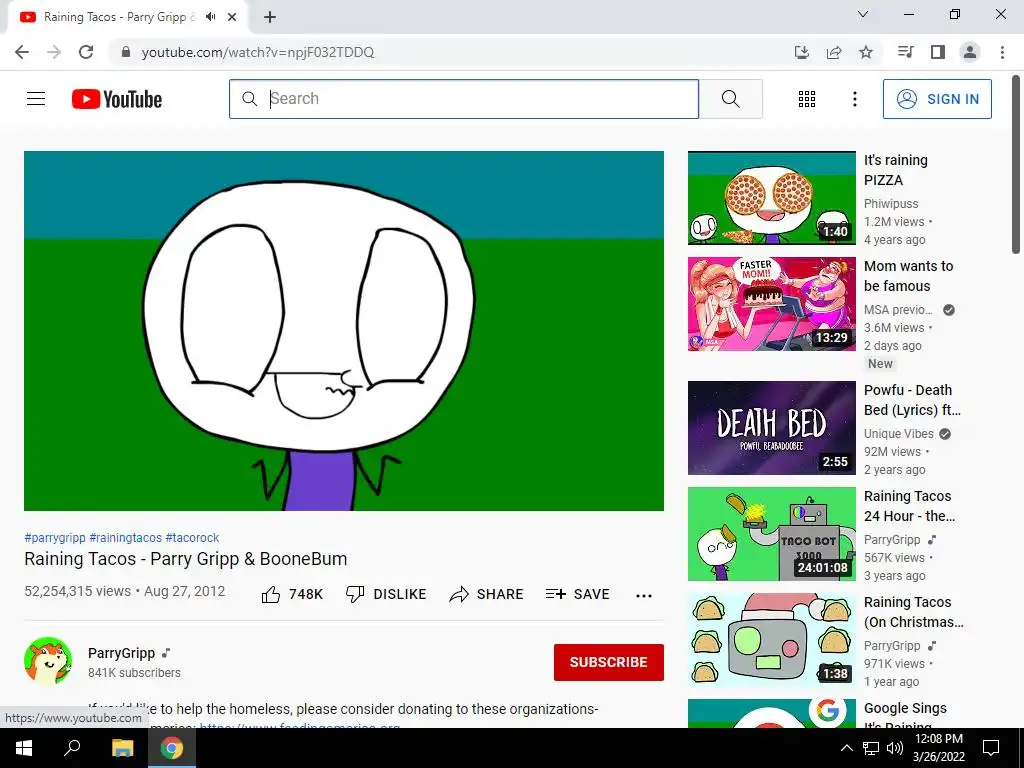Mute the tab audio icon
The width and height of the screenshot is (1024, 768).
210,17
